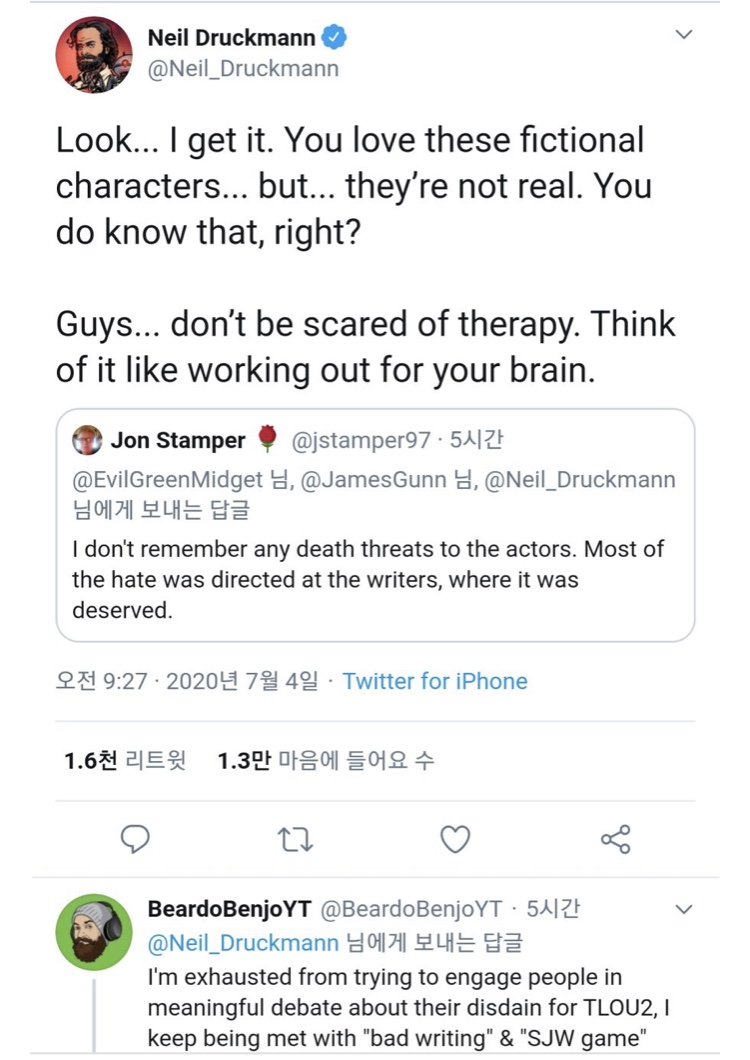The width and height of the screenshot is (750, 1060).
Task: Click the reply speech bubble icon
Action: [x=135, y=839]
